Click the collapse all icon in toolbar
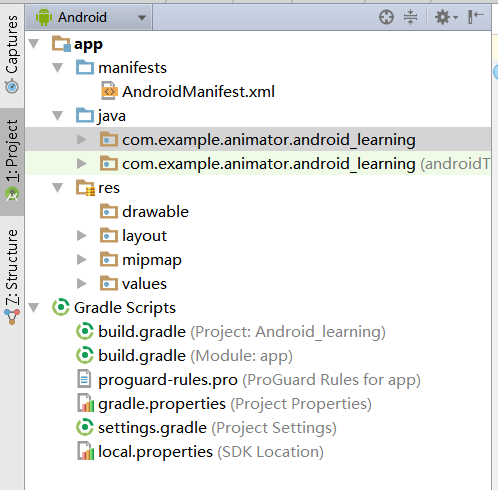Screen dimensions: 498x490 coord(410,17)
